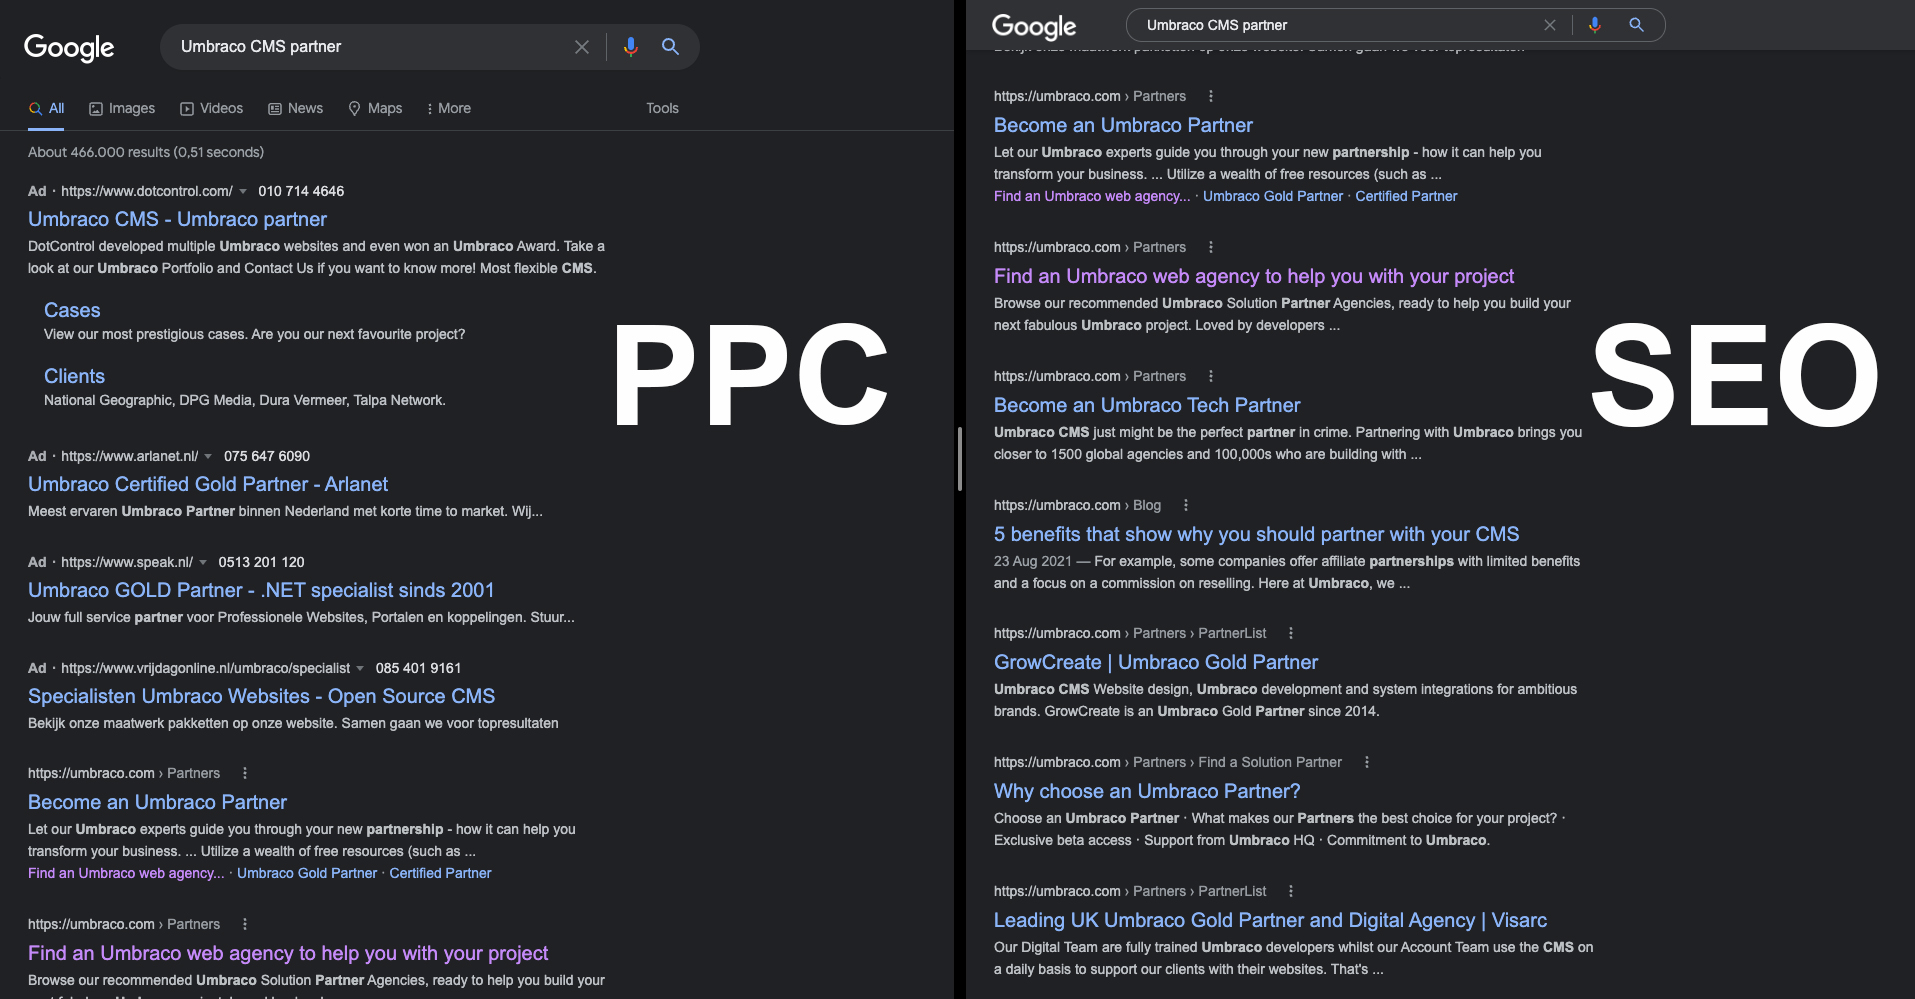Image resolution: width=1915 pixels, height=999 pixels.
Task: Open 5 benefits why partner with your CMS result
Action: point(1256,534)
